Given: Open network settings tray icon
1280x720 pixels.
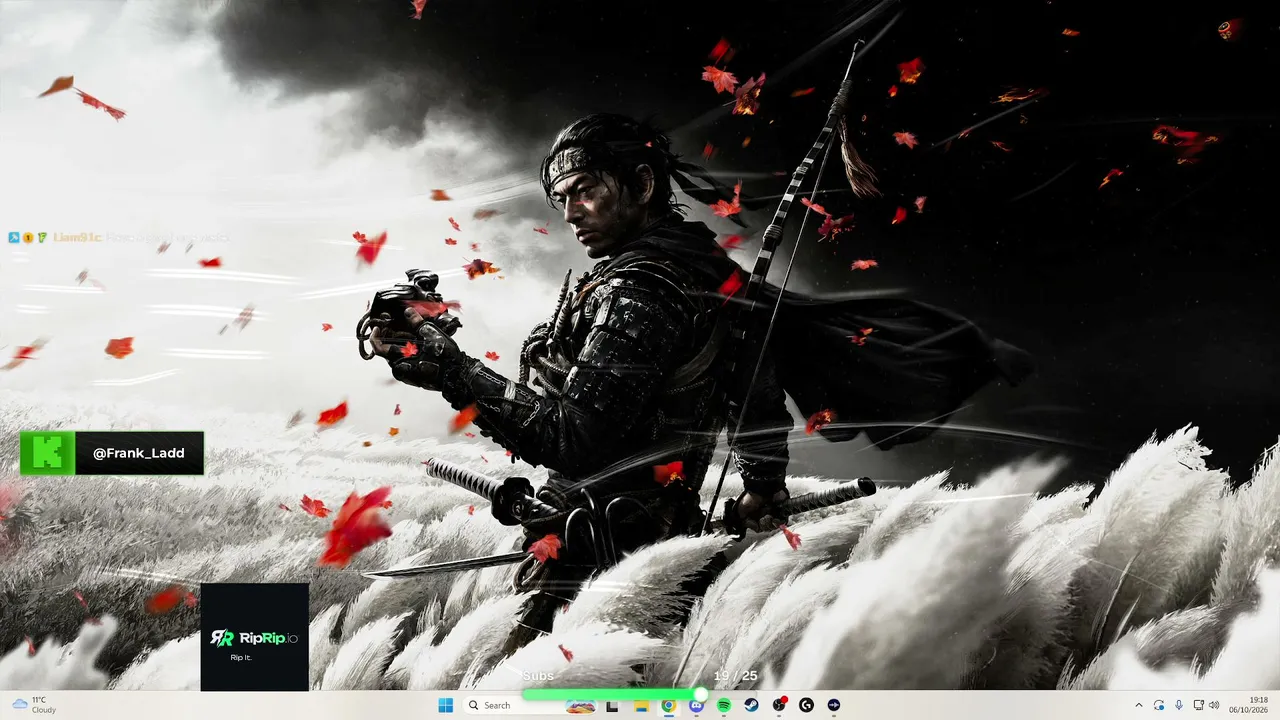Looking at the screenshot, I should tap(1198, 705).
